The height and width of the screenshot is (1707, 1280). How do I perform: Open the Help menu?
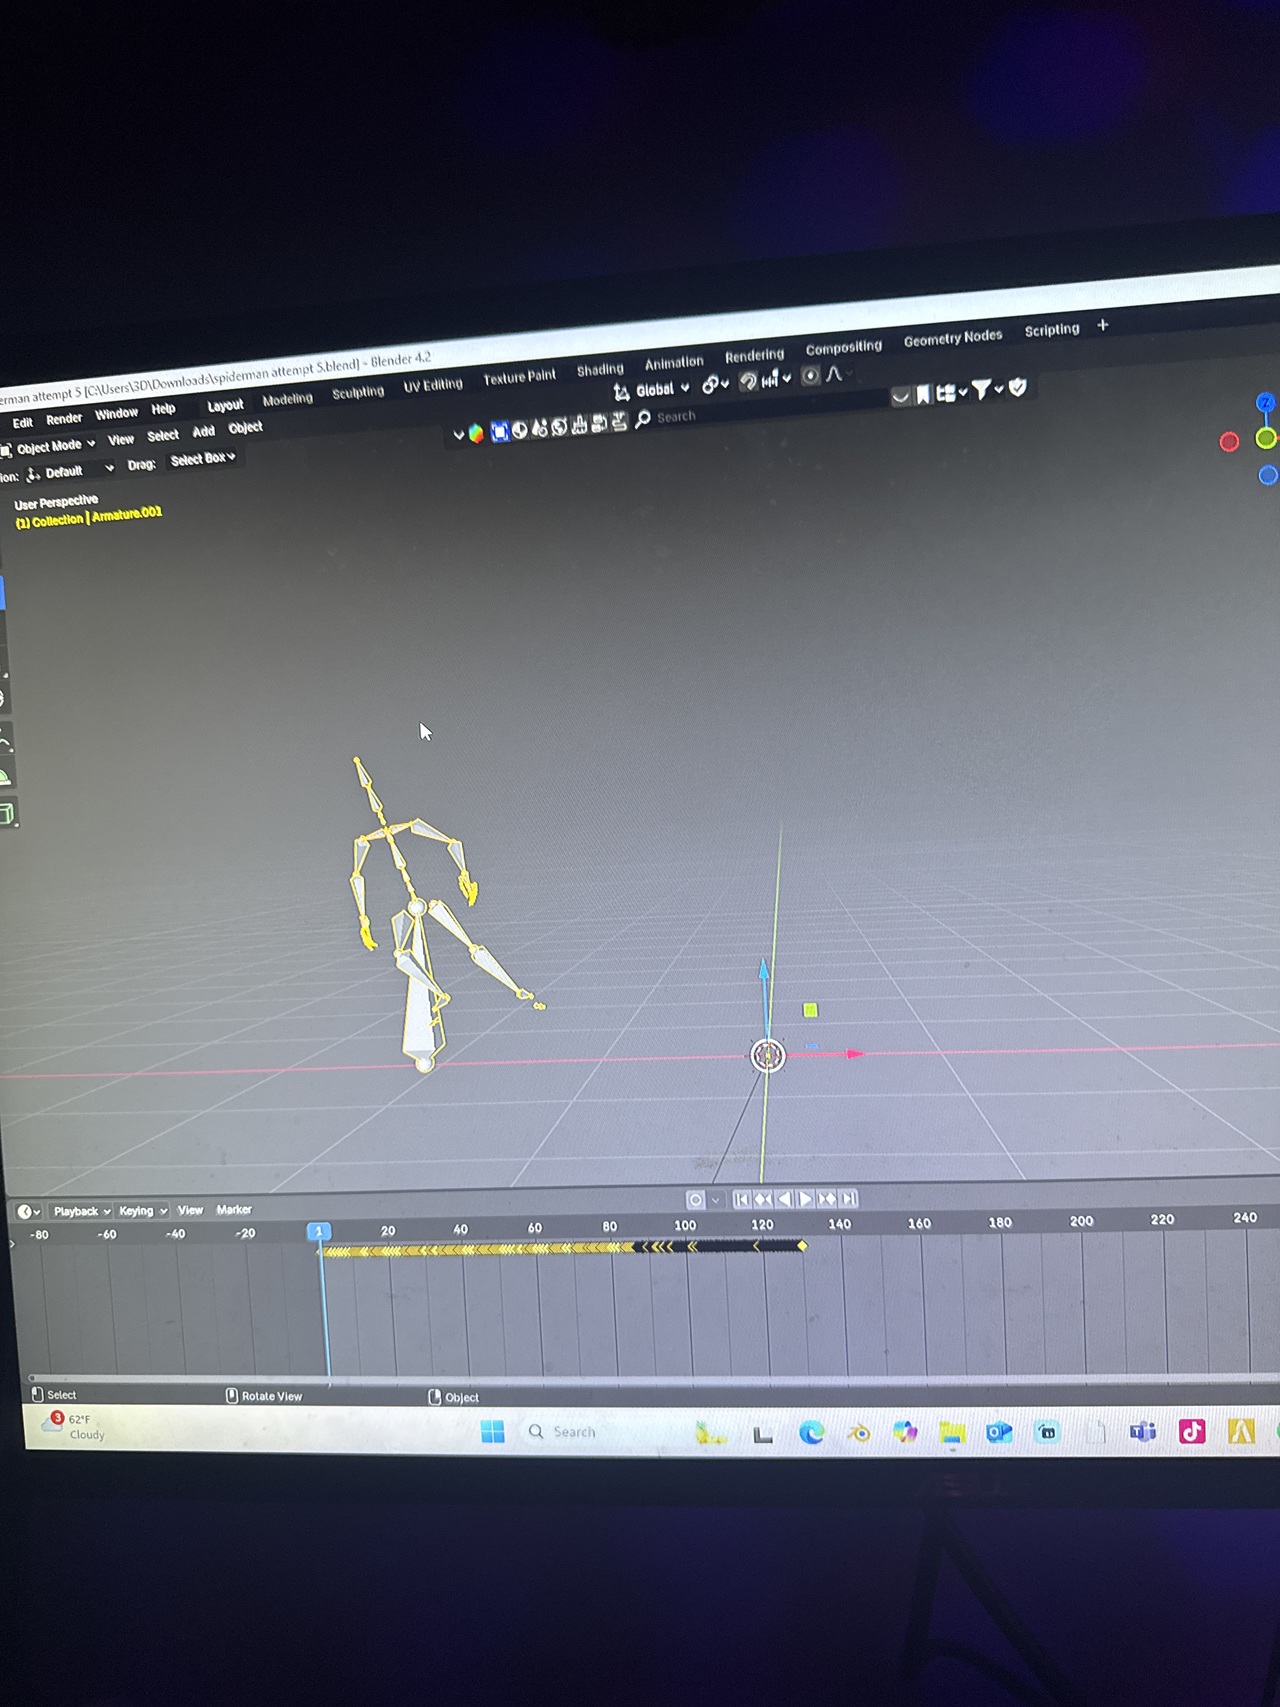click(x=163, y=408)
